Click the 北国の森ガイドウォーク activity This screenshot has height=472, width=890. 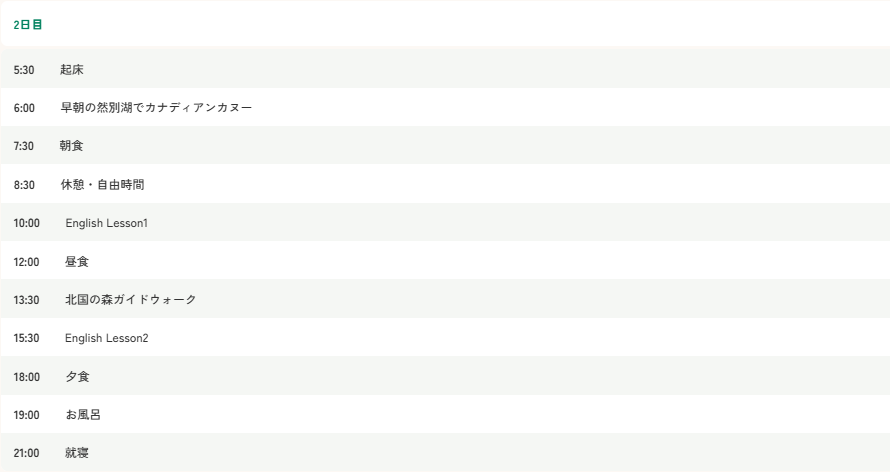[131, 300]
